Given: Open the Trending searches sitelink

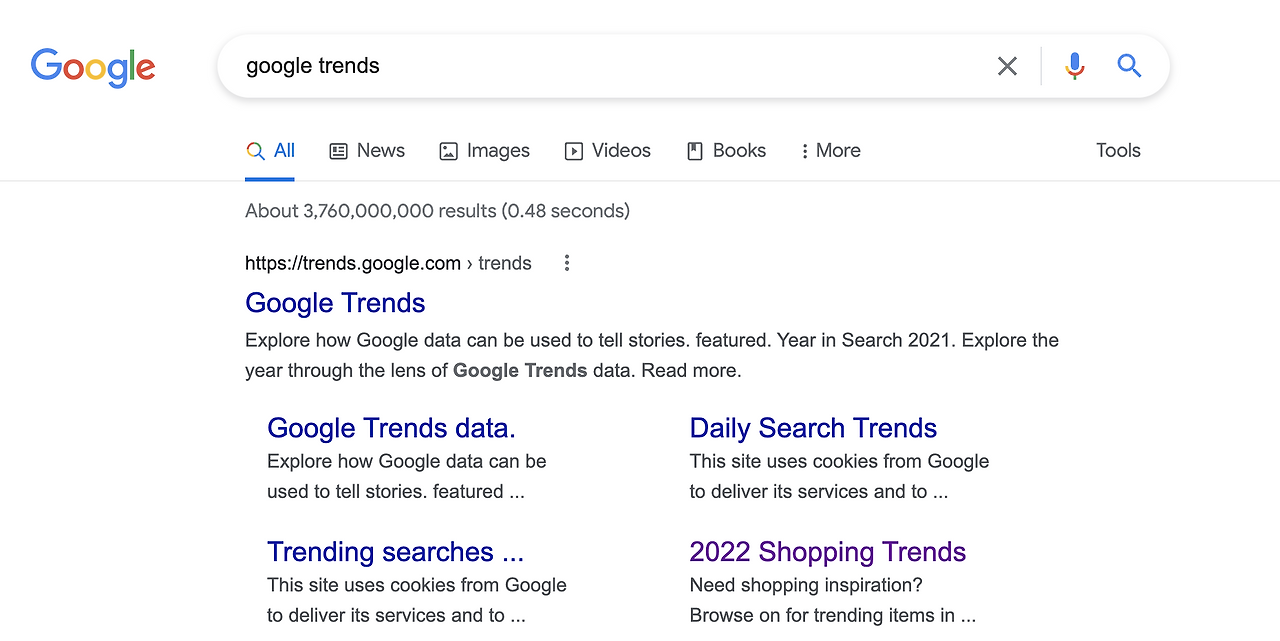Looking at the screenshot, I should tap(395, 552).
